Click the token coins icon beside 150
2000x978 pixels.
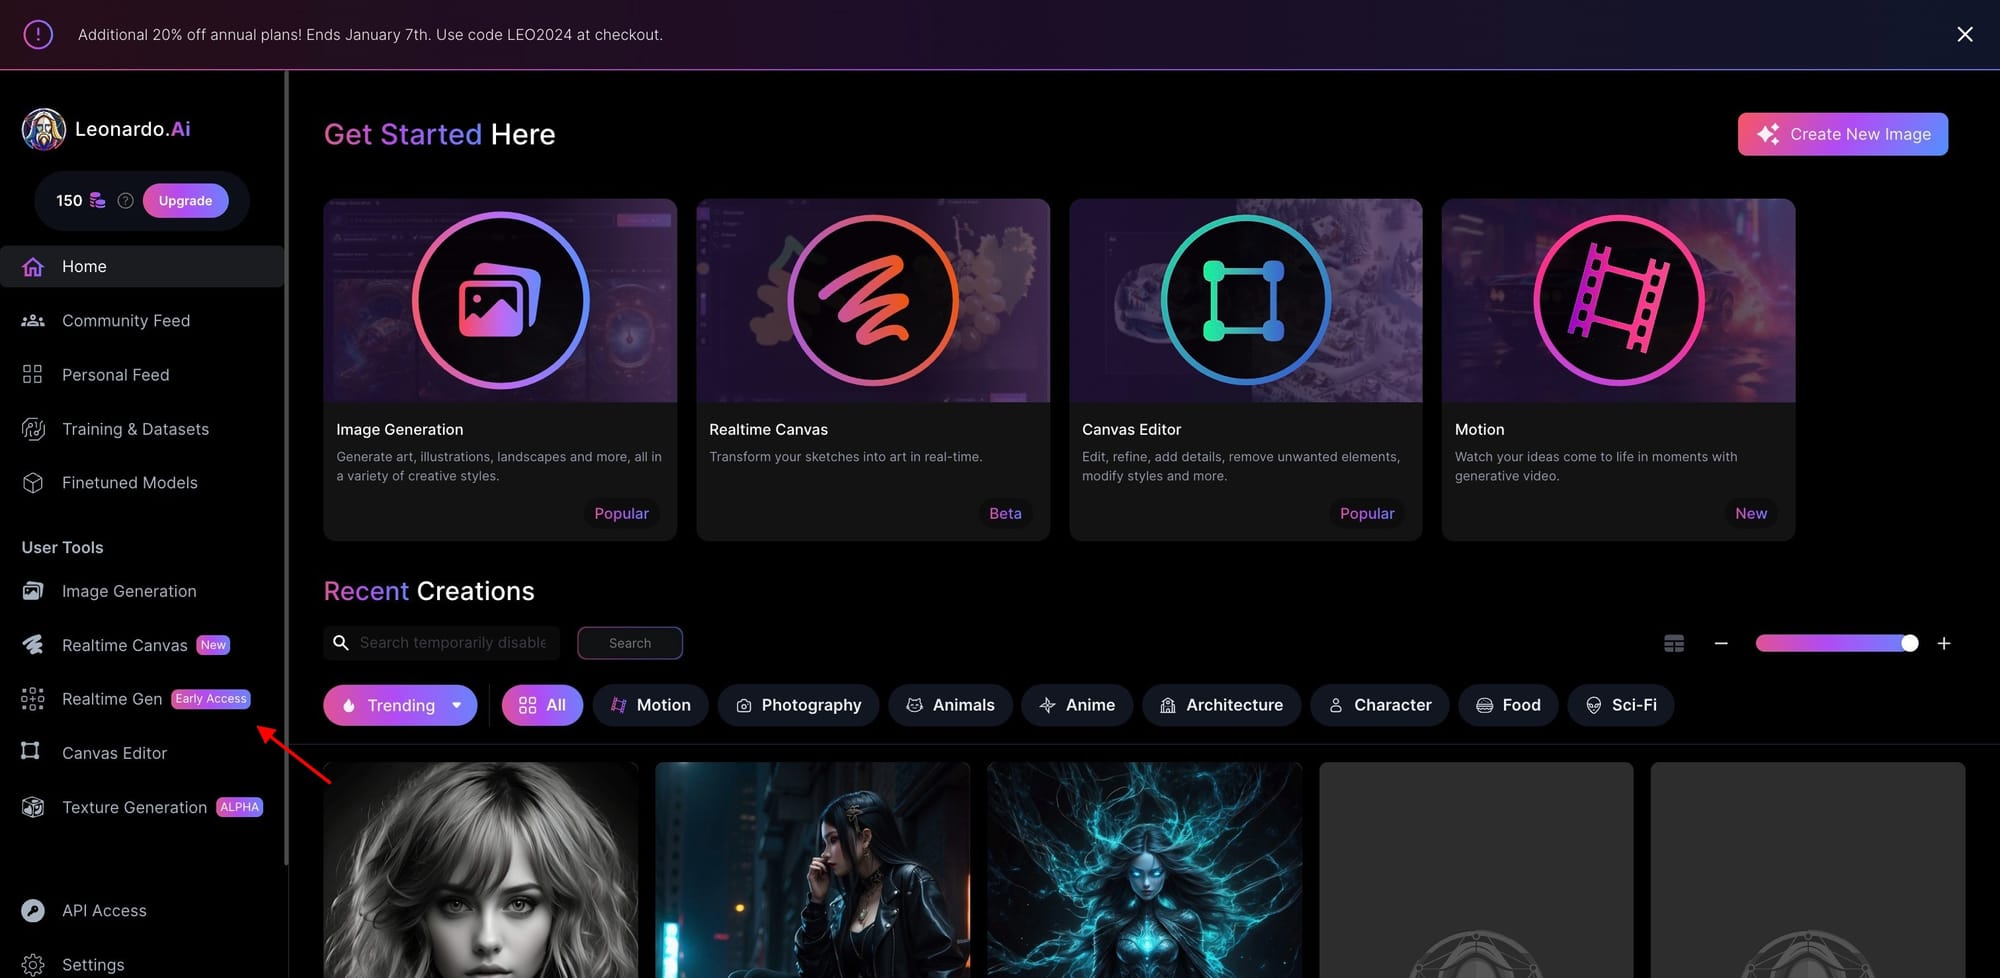pyautogui.click(x=97, y=200)
